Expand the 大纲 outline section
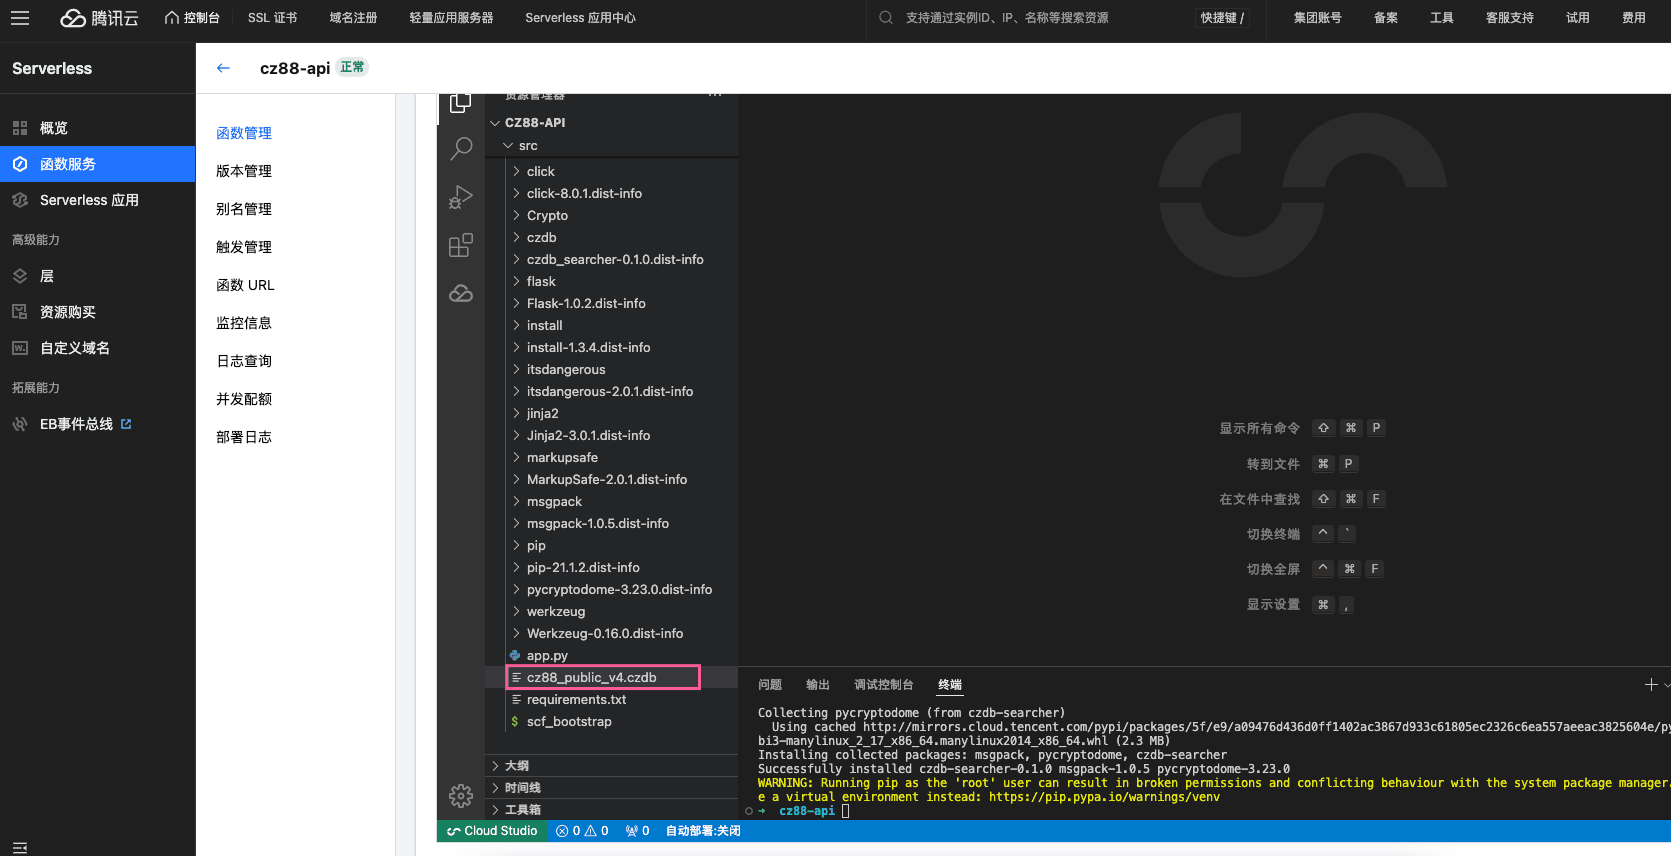Screen dimensions: 1671x856 517,766
